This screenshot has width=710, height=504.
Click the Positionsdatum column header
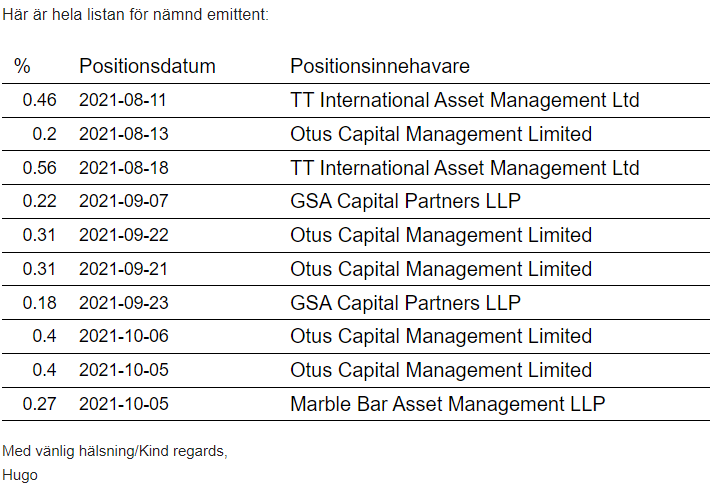[x=147, y=66]
